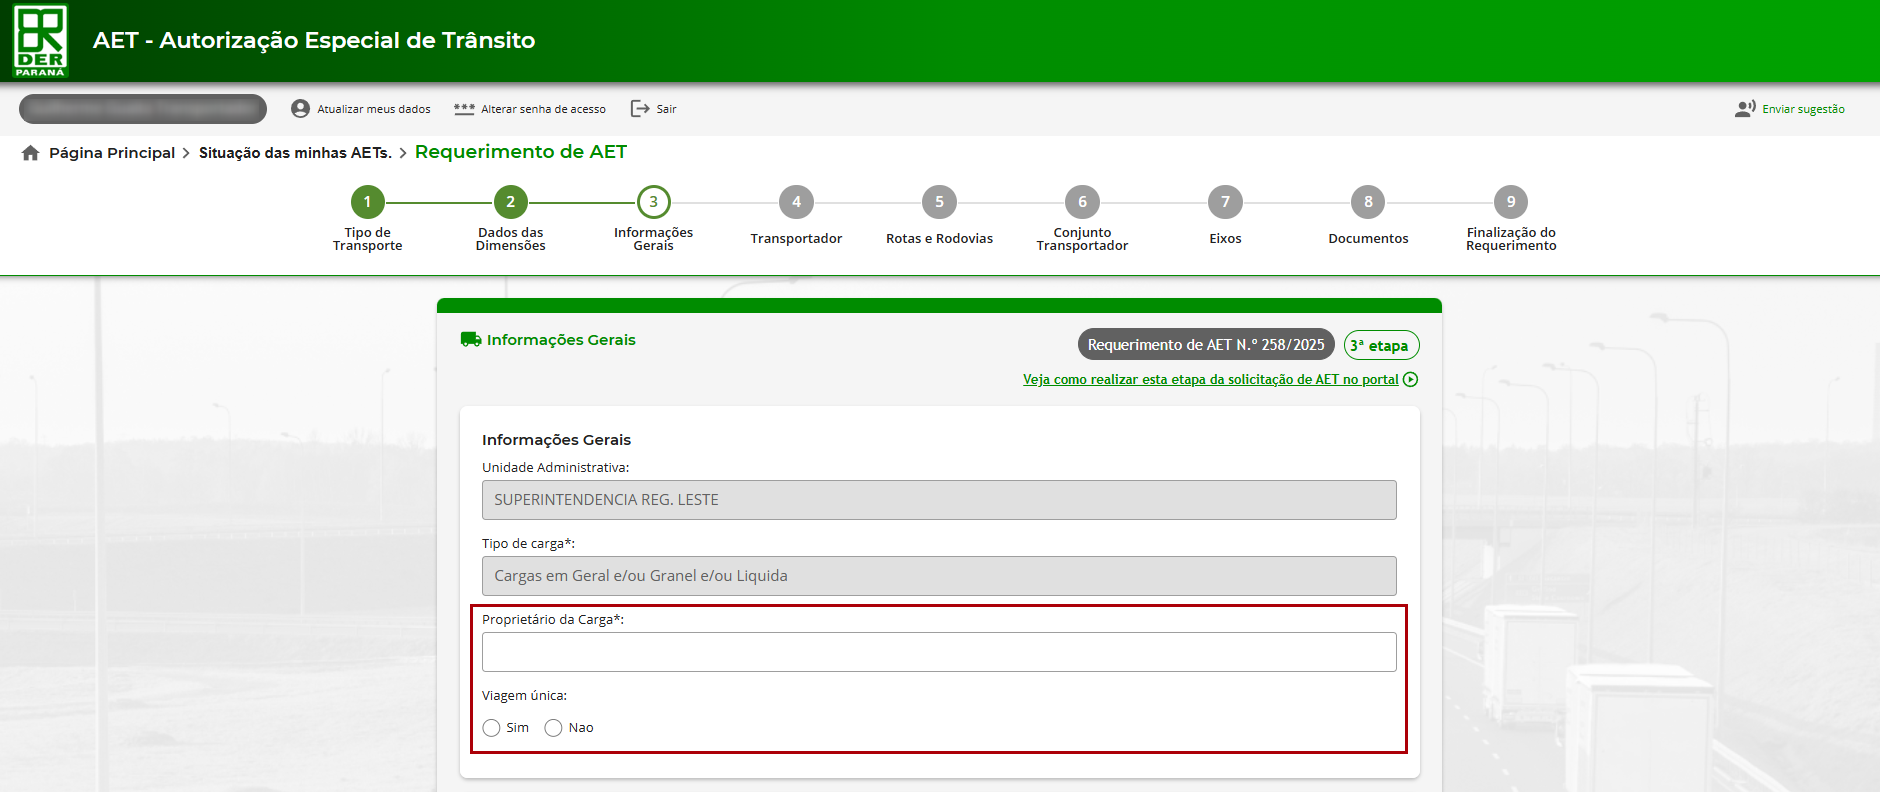Select Nao for Viagem única
Viewport: 1880px width, 792px height.
tap(553, 728)
